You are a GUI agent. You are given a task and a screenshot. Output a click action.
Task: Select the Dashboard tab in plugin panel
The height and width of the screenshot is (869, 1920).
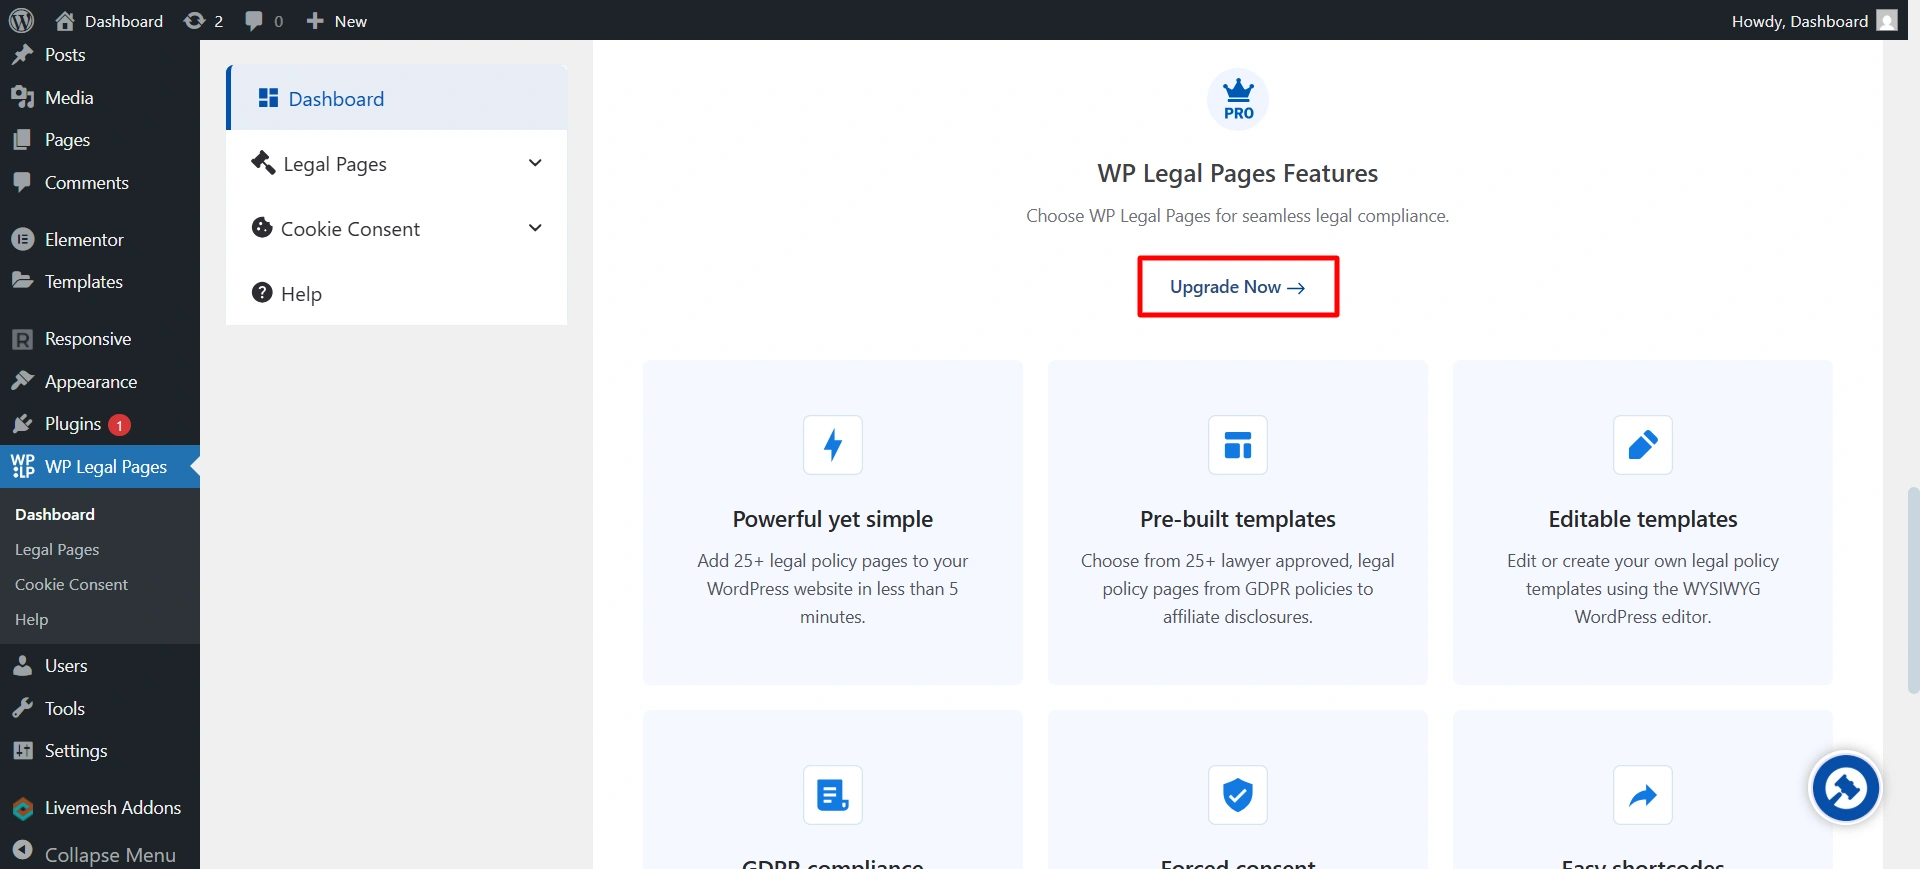[x=336, y=99]
